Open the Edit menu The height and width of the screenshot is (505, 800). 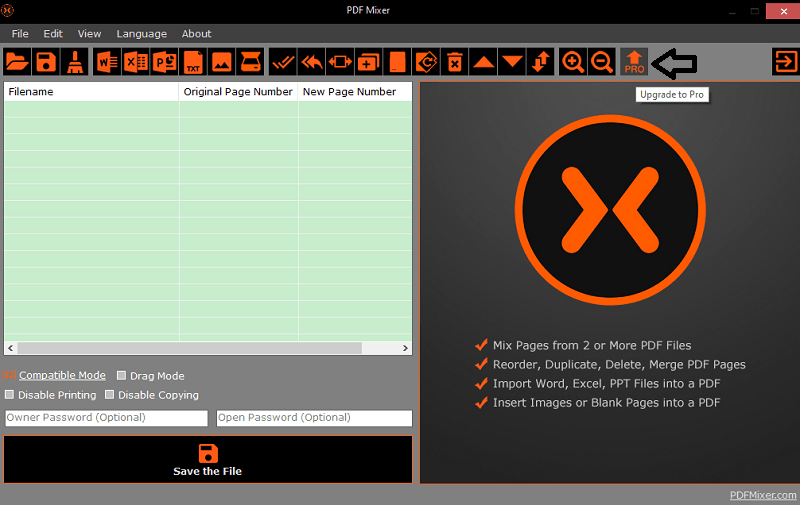coord(53,34)
